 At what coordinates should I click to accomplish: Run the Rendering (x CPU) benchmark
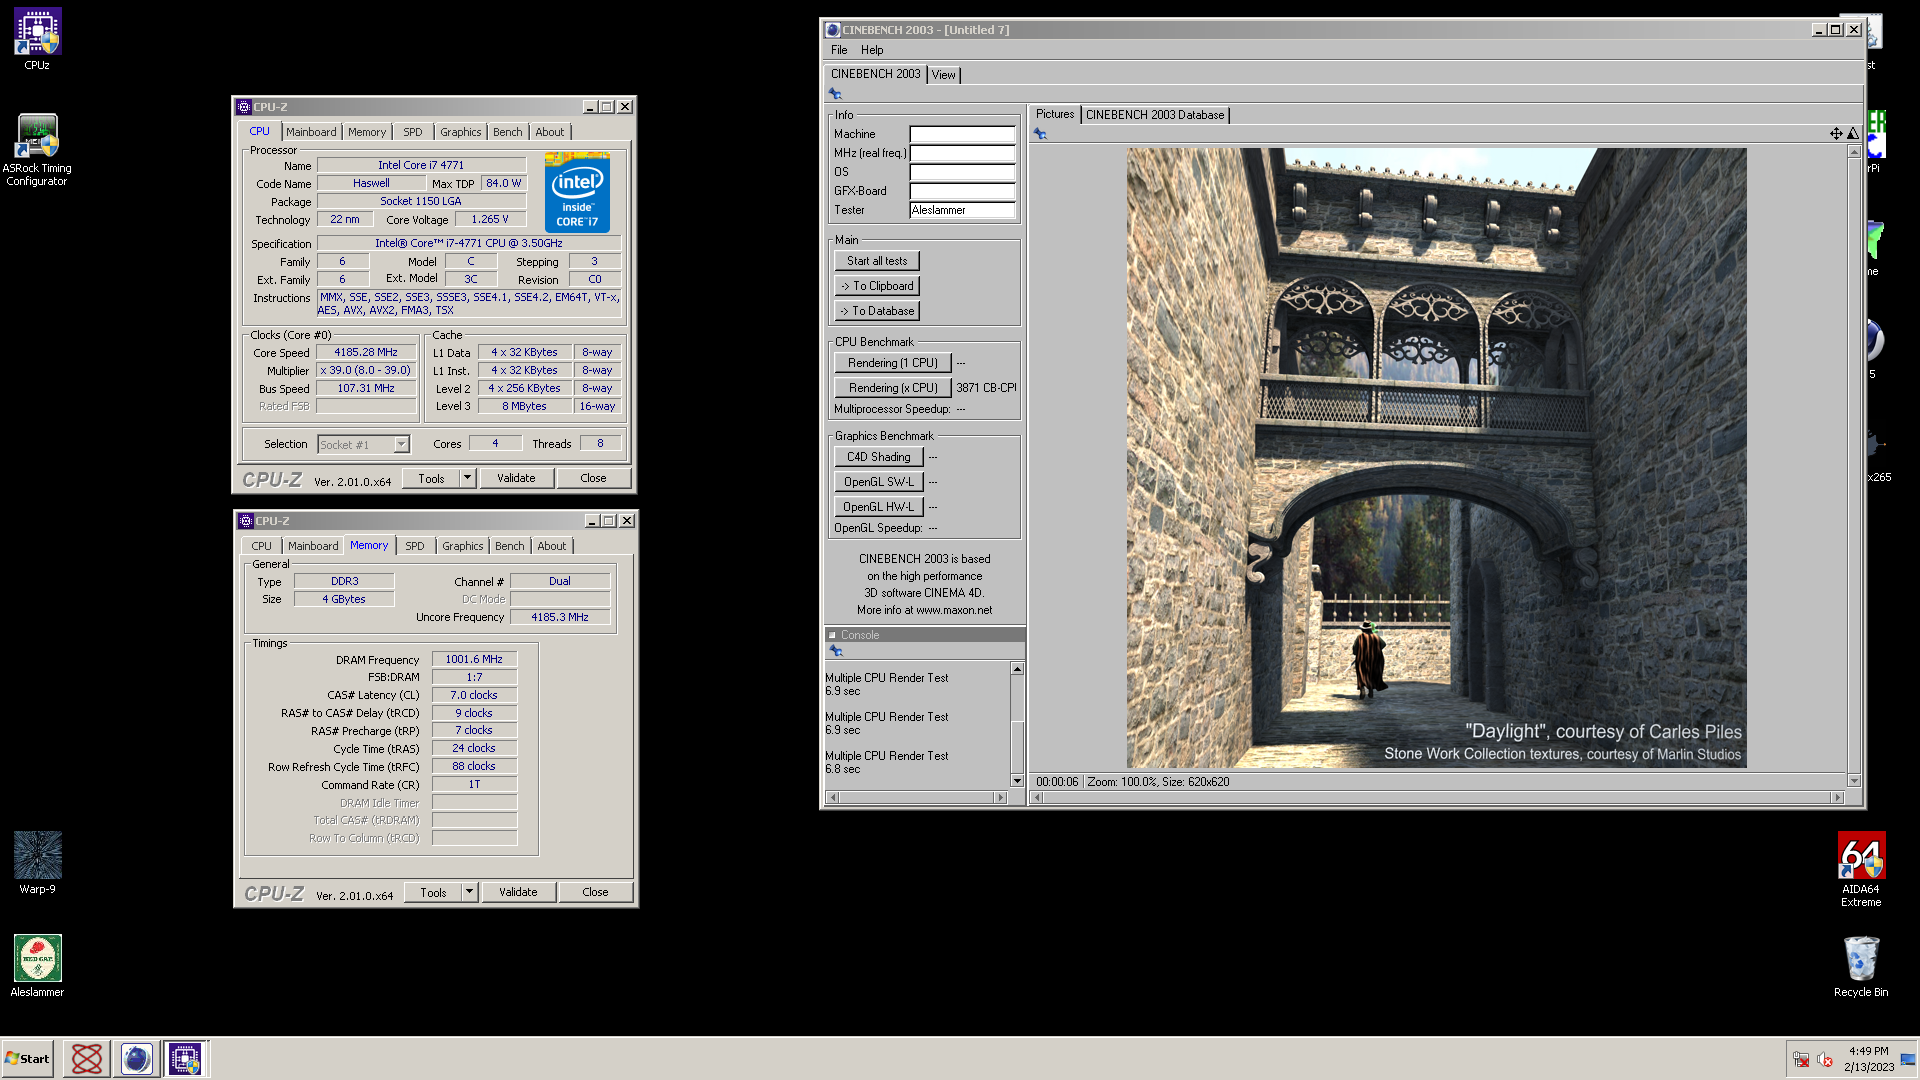892,388
